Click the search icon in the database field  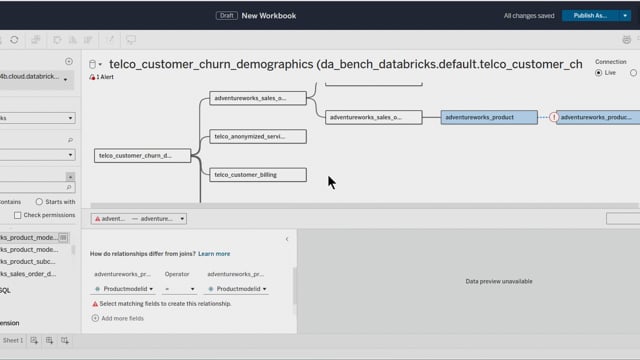(70, 140)
